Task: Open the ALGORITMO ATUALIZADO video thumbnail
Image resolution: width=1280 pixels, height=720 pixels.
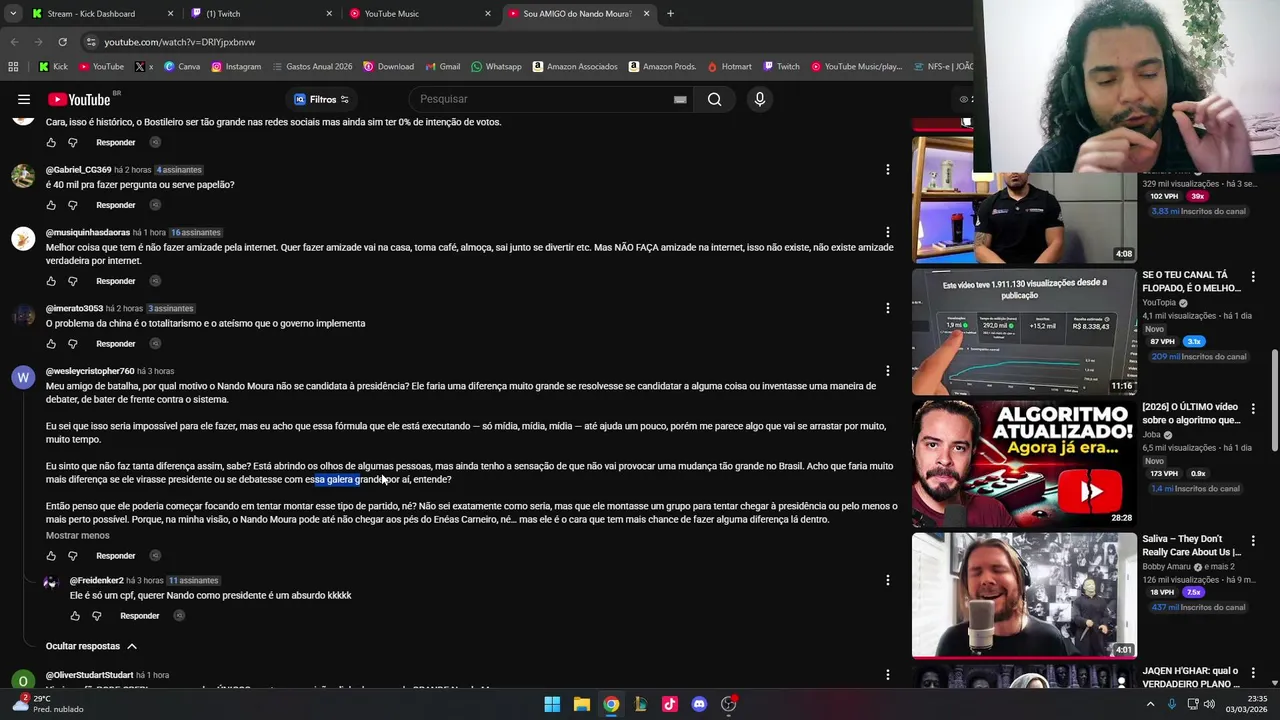Action: (1024, 463)
